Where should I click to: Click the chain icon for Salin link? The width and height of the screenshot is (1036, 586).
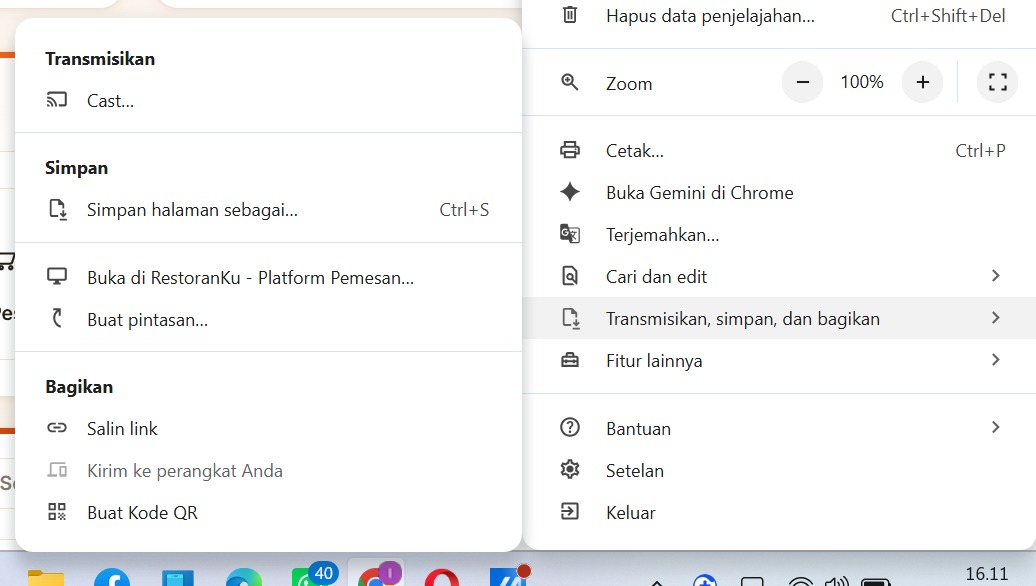tap(57, 427)
